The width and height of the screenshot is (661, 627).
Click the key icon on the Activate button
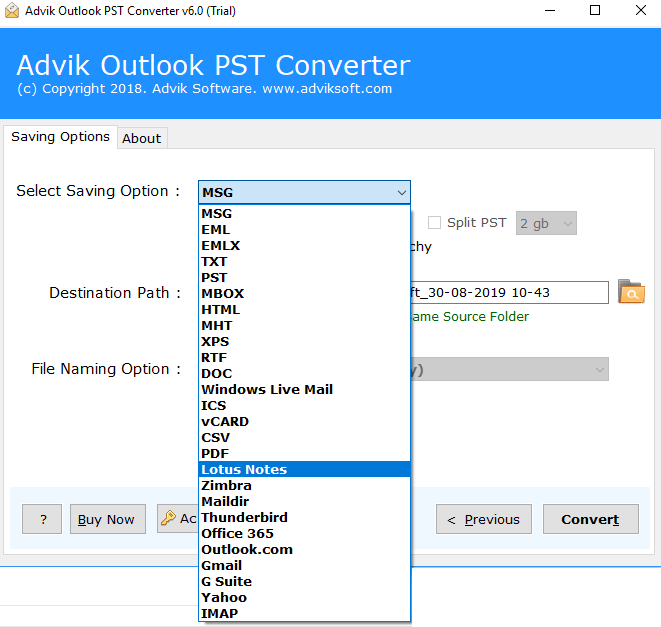[x=168, y=518]
